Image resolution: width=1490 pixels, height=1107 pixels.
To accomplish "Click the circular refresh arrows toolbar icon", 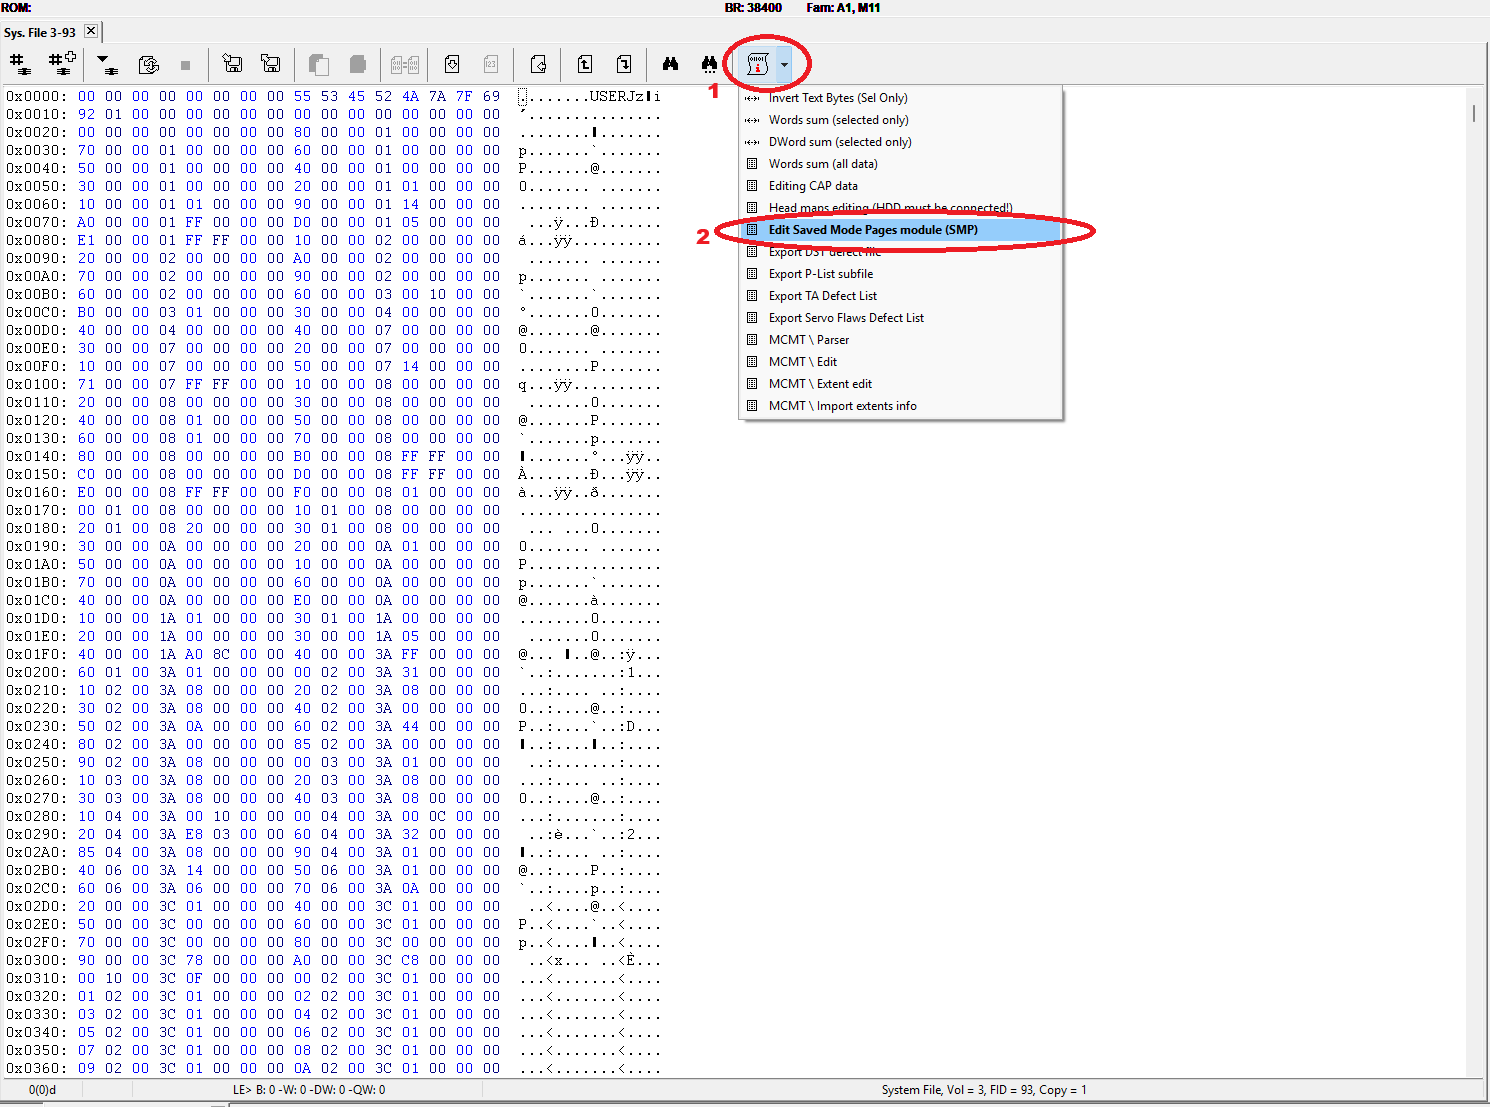I will [x=148, y=65].
